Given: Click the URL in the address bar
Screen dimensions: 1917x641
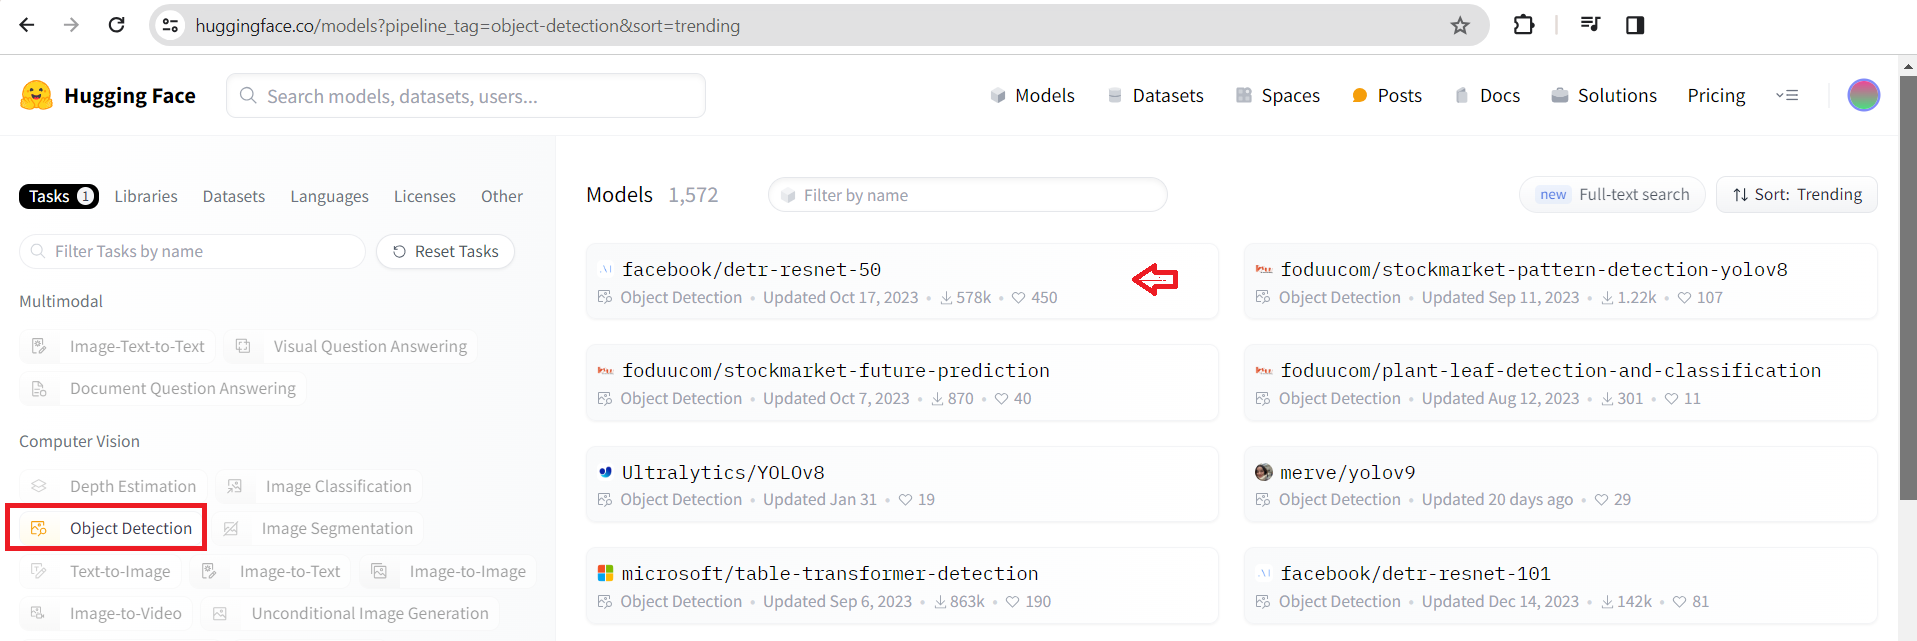Looking at the screenshot, I should [467, 26].
